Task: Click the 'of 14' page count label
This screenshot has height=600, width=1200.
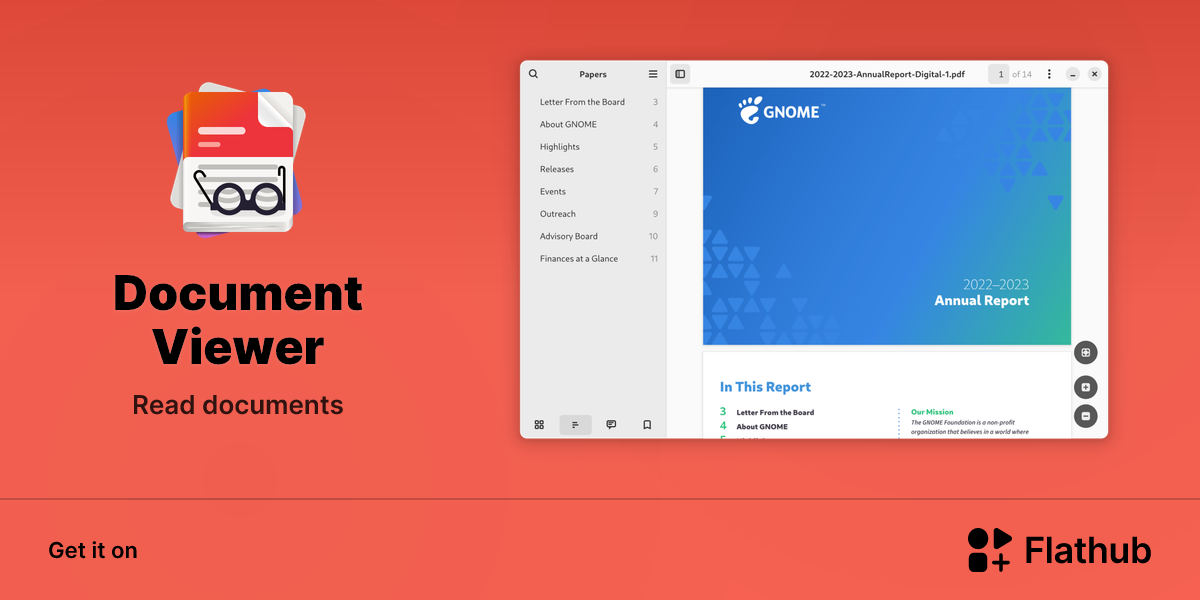Action: pos(1022,74)
